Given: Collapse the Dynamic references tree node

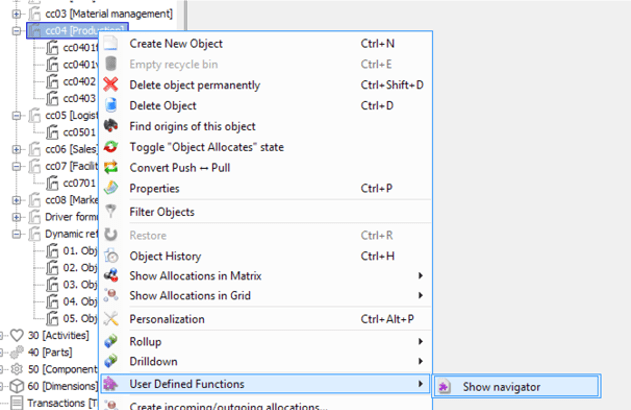Looking at the screenshot, I should [x=16, y=234].
